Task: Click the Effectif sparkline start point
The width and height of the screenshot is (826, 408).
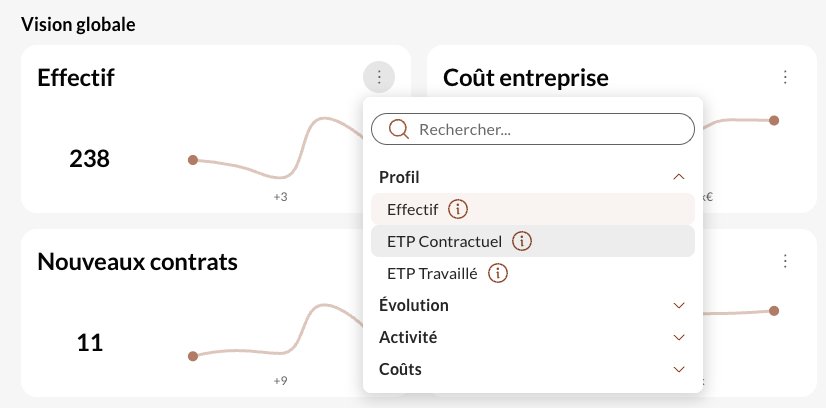Action: pos(193,160)
